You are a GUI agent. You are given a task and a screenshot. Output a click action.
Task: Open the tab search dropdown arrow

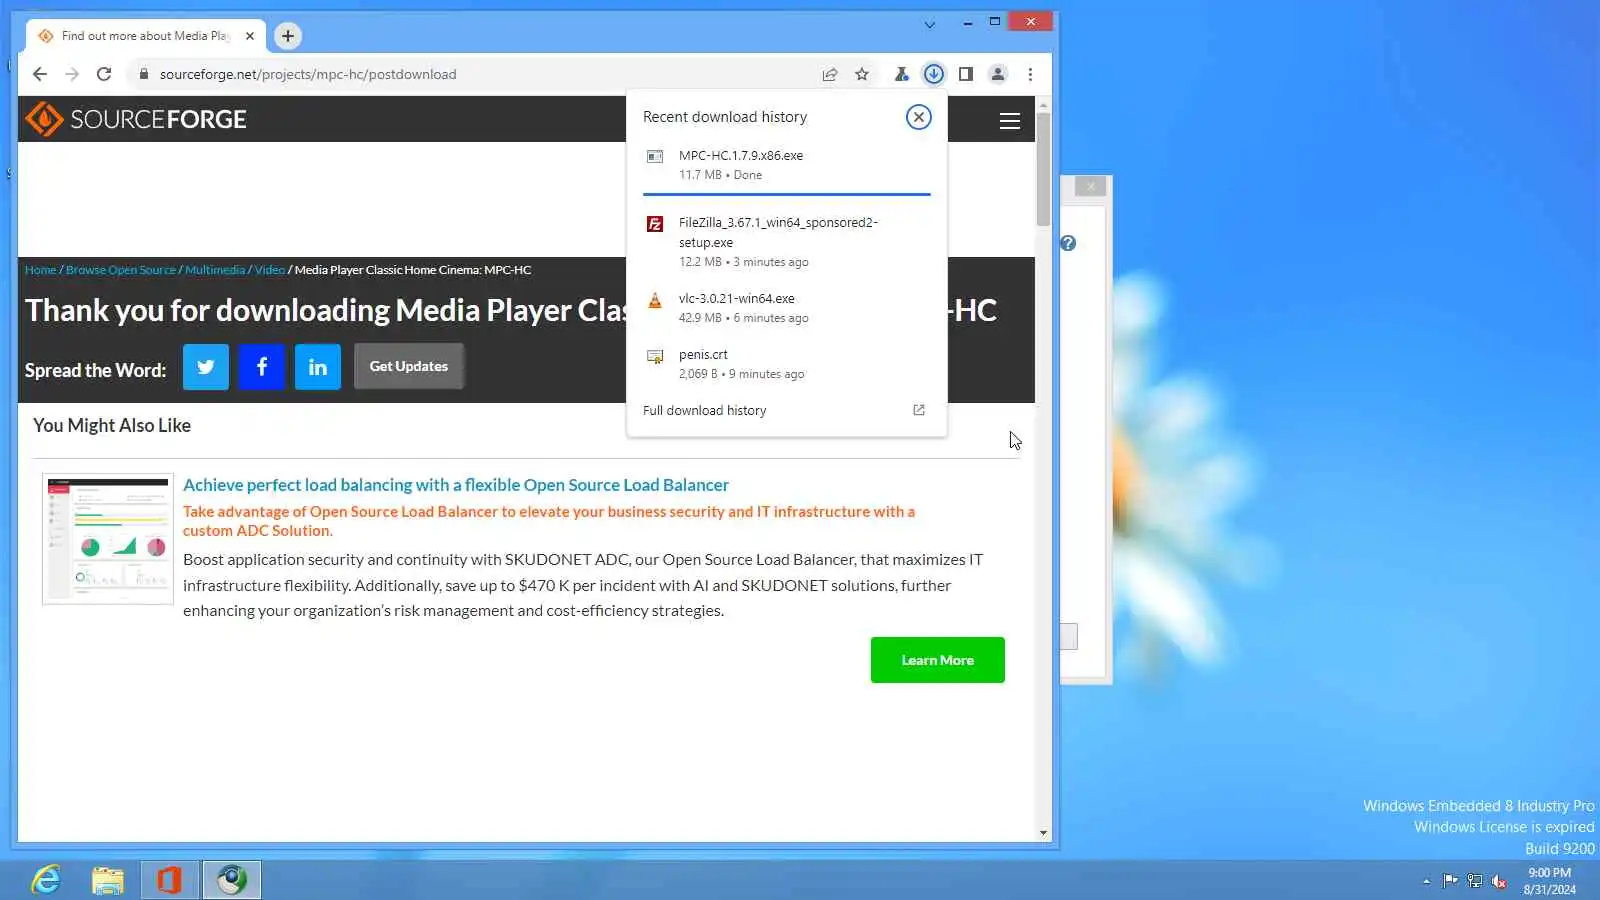(930, 24)
